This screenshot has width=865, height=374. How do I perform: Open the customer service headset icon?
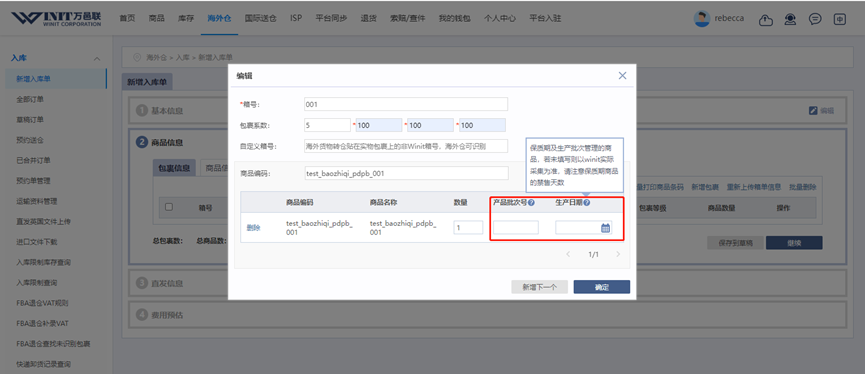pos(791,19)
